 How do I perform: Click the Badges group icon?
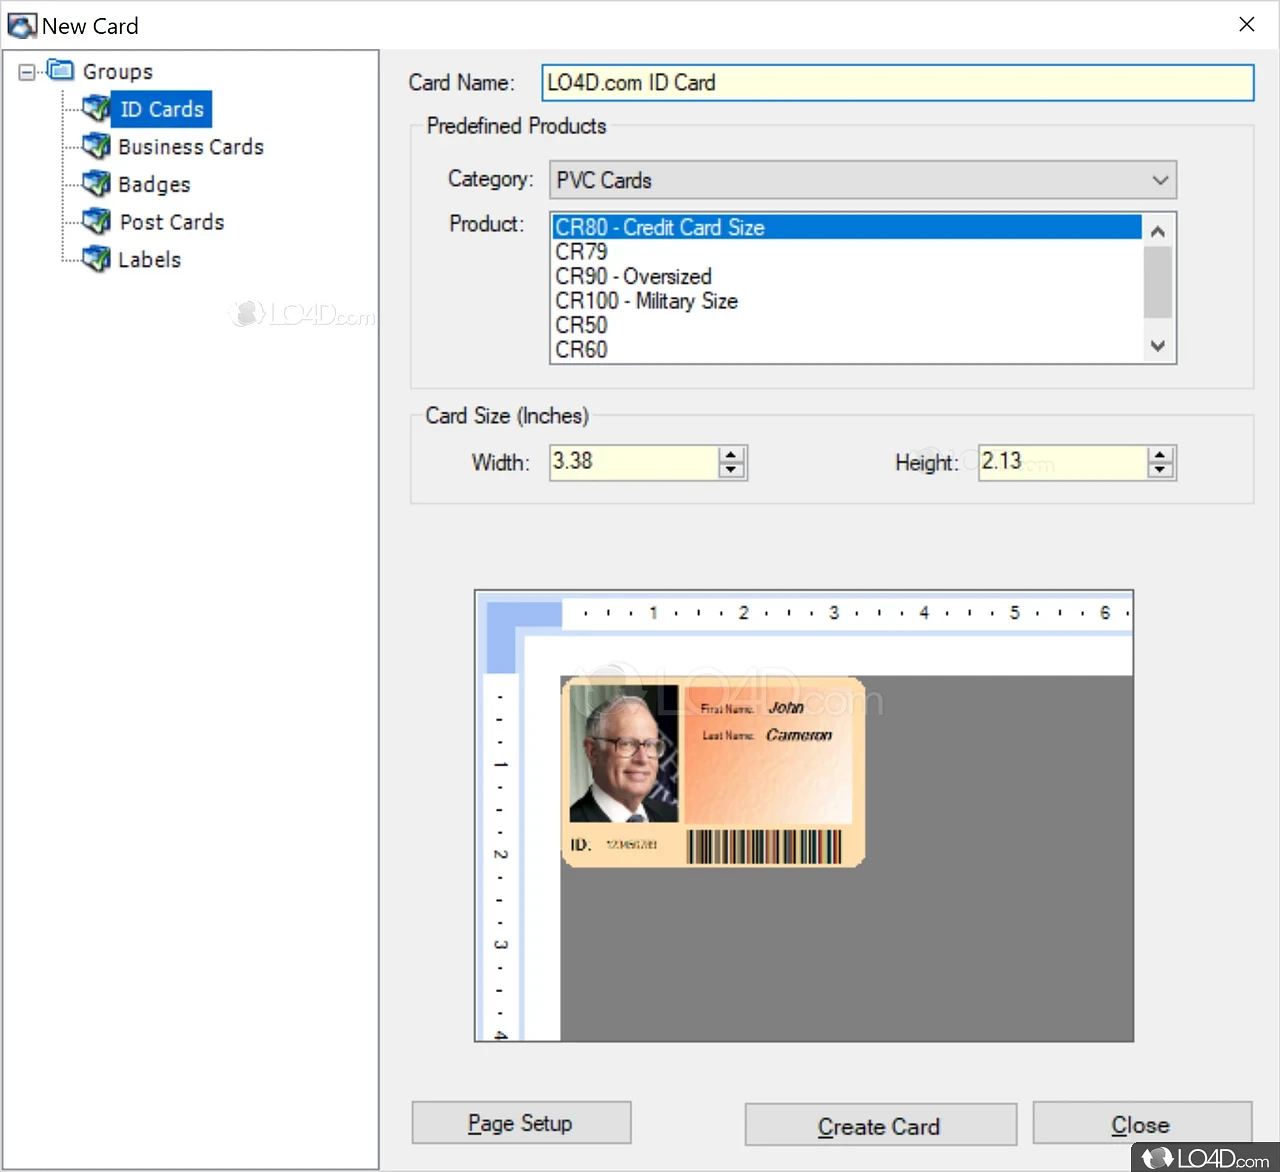(x=96, y=184)
